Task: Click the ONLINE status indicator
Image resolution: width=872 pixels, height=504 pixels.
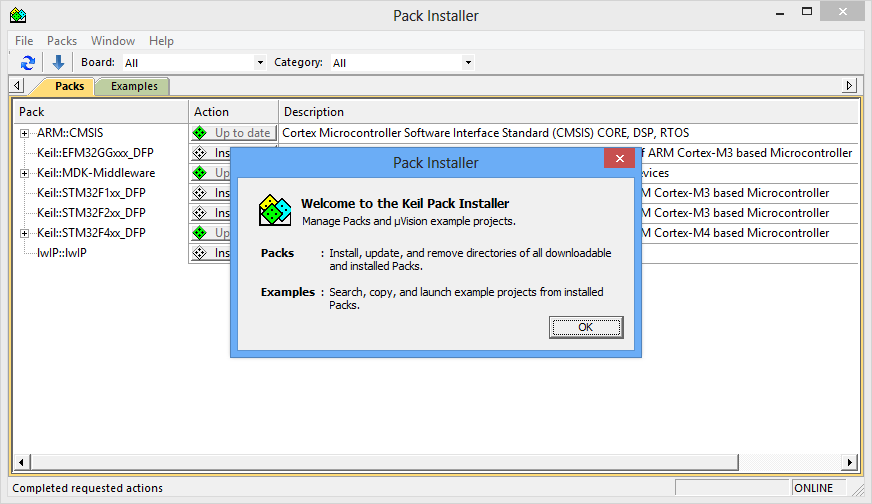Action: click(x=814, y=488)
